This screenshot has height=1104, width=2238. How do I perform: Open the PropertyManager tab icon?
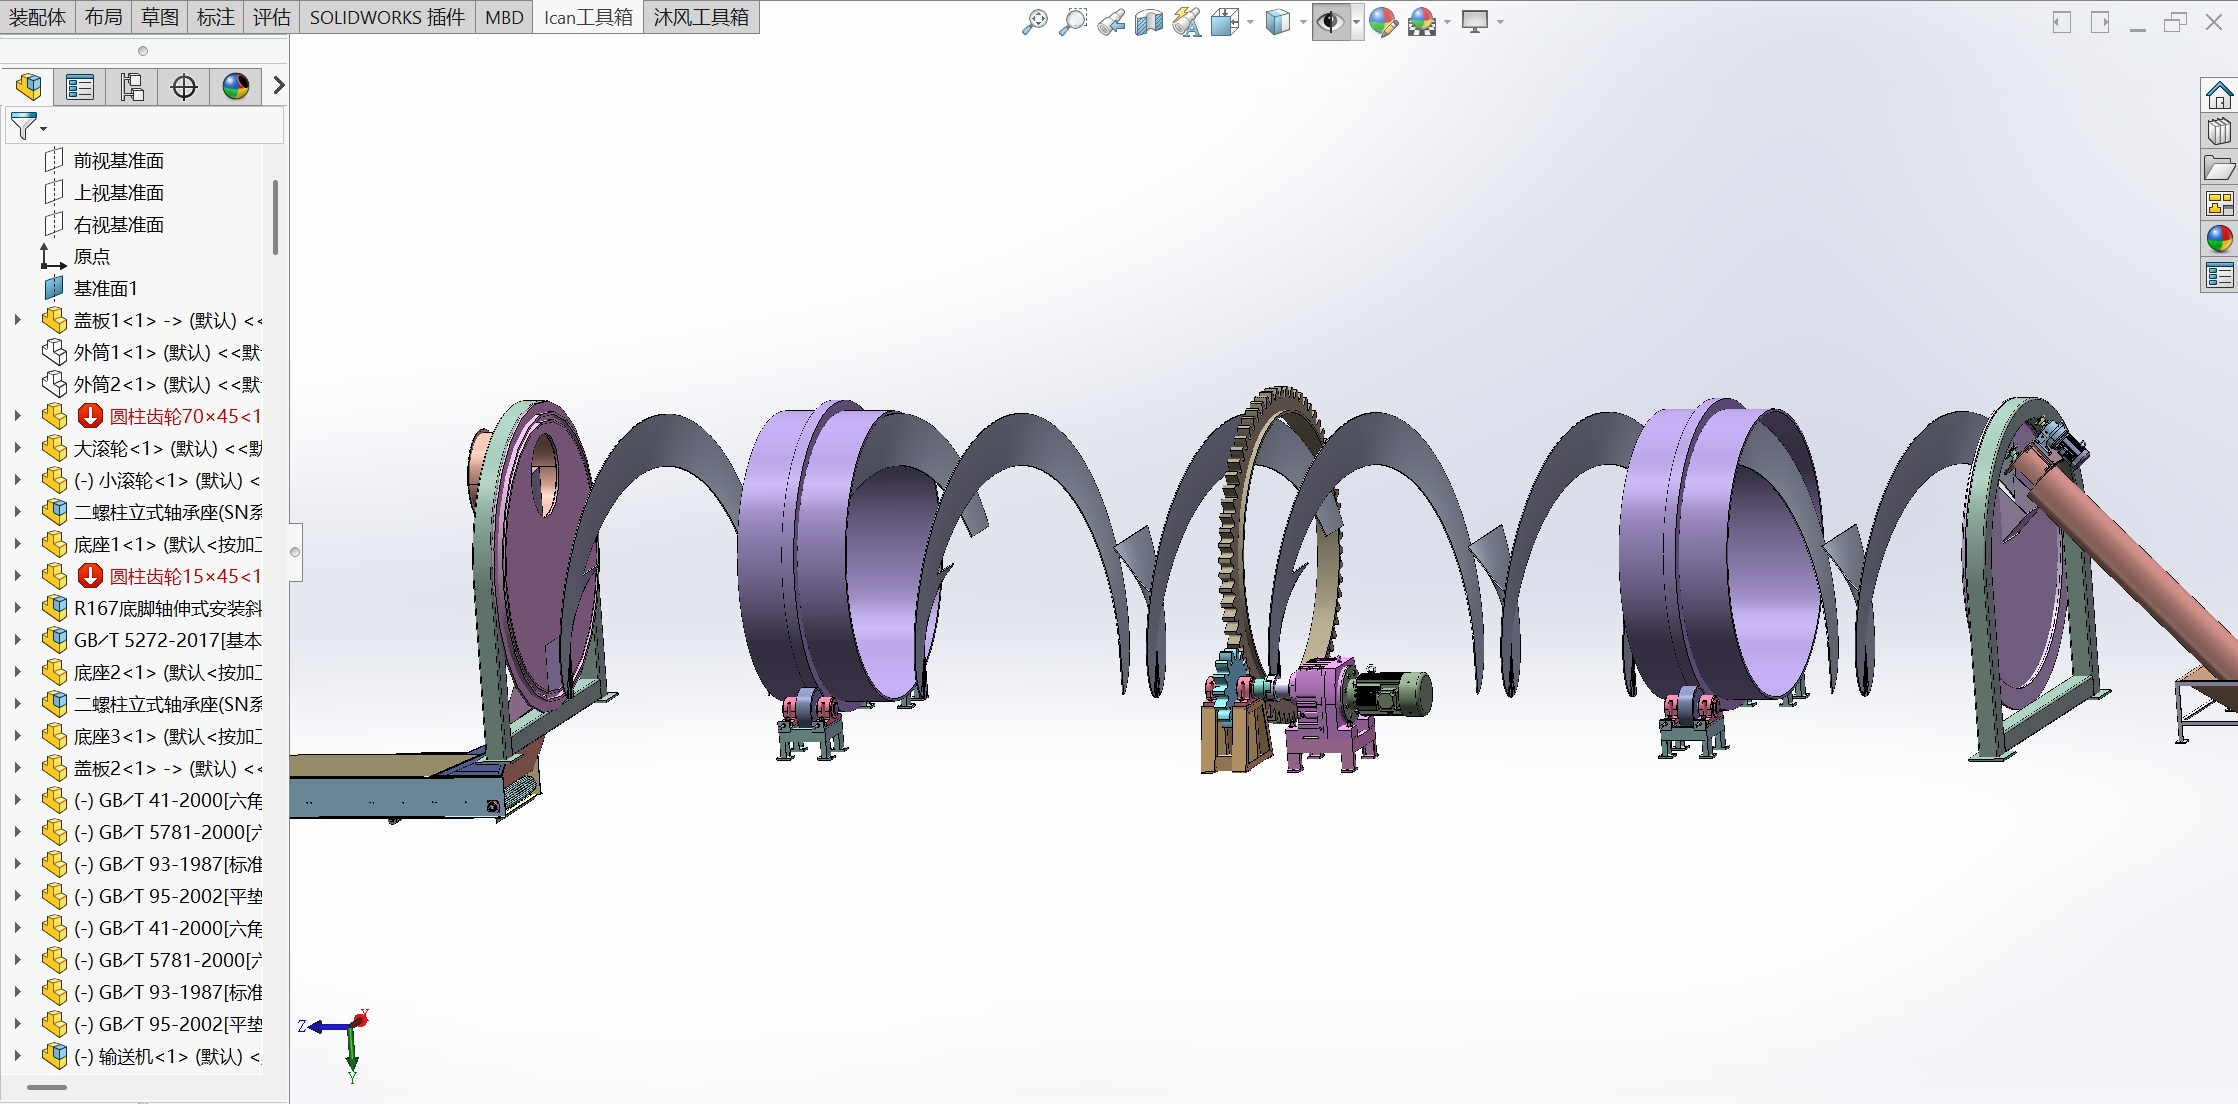coord(80,87)
